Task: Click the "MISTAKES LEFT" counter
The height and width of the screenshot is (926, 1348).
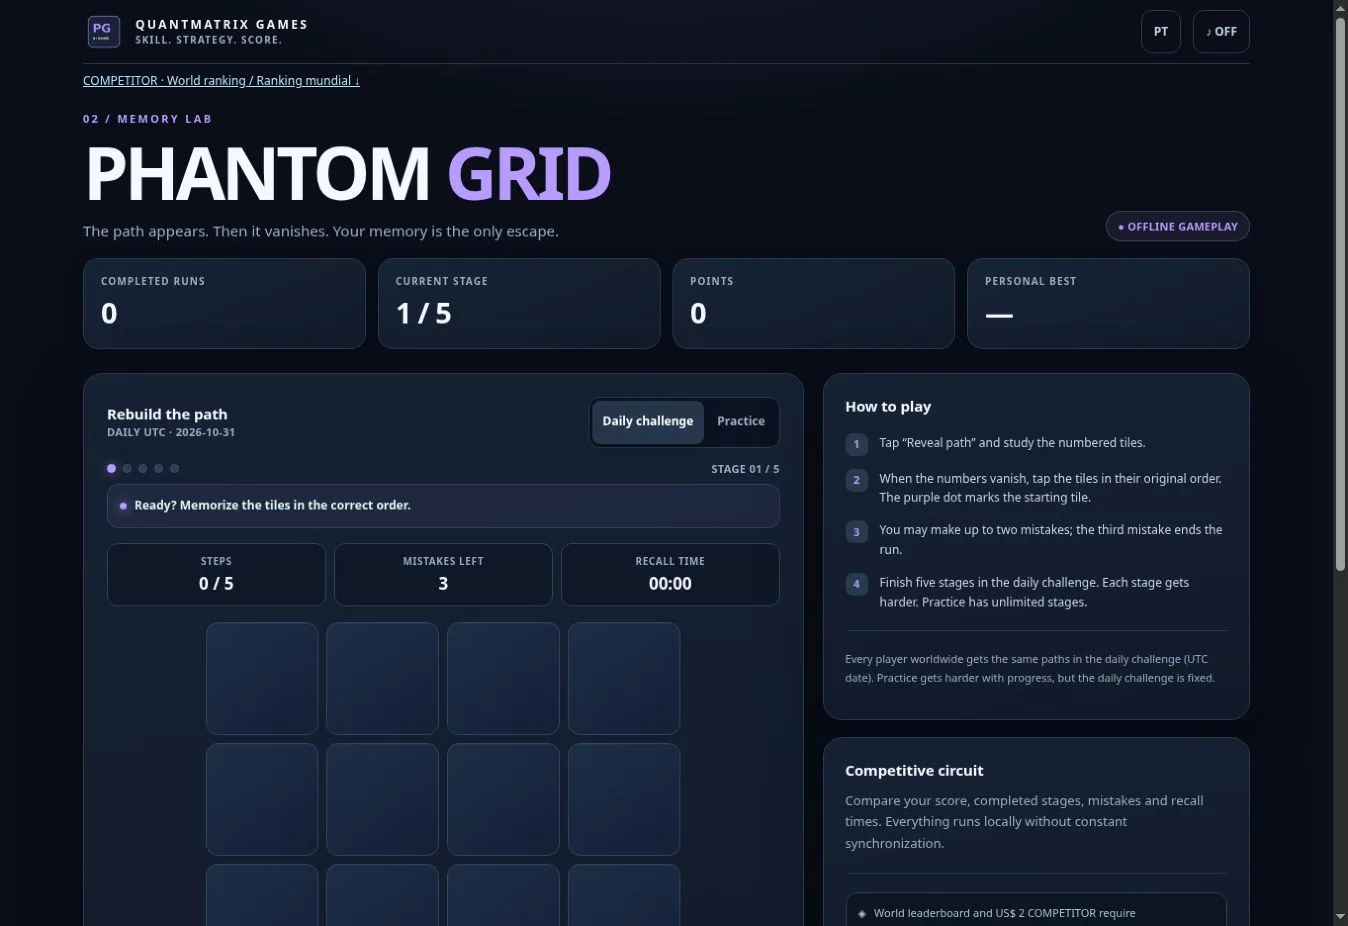Action: pyautogui.click(x=443, y=575)
